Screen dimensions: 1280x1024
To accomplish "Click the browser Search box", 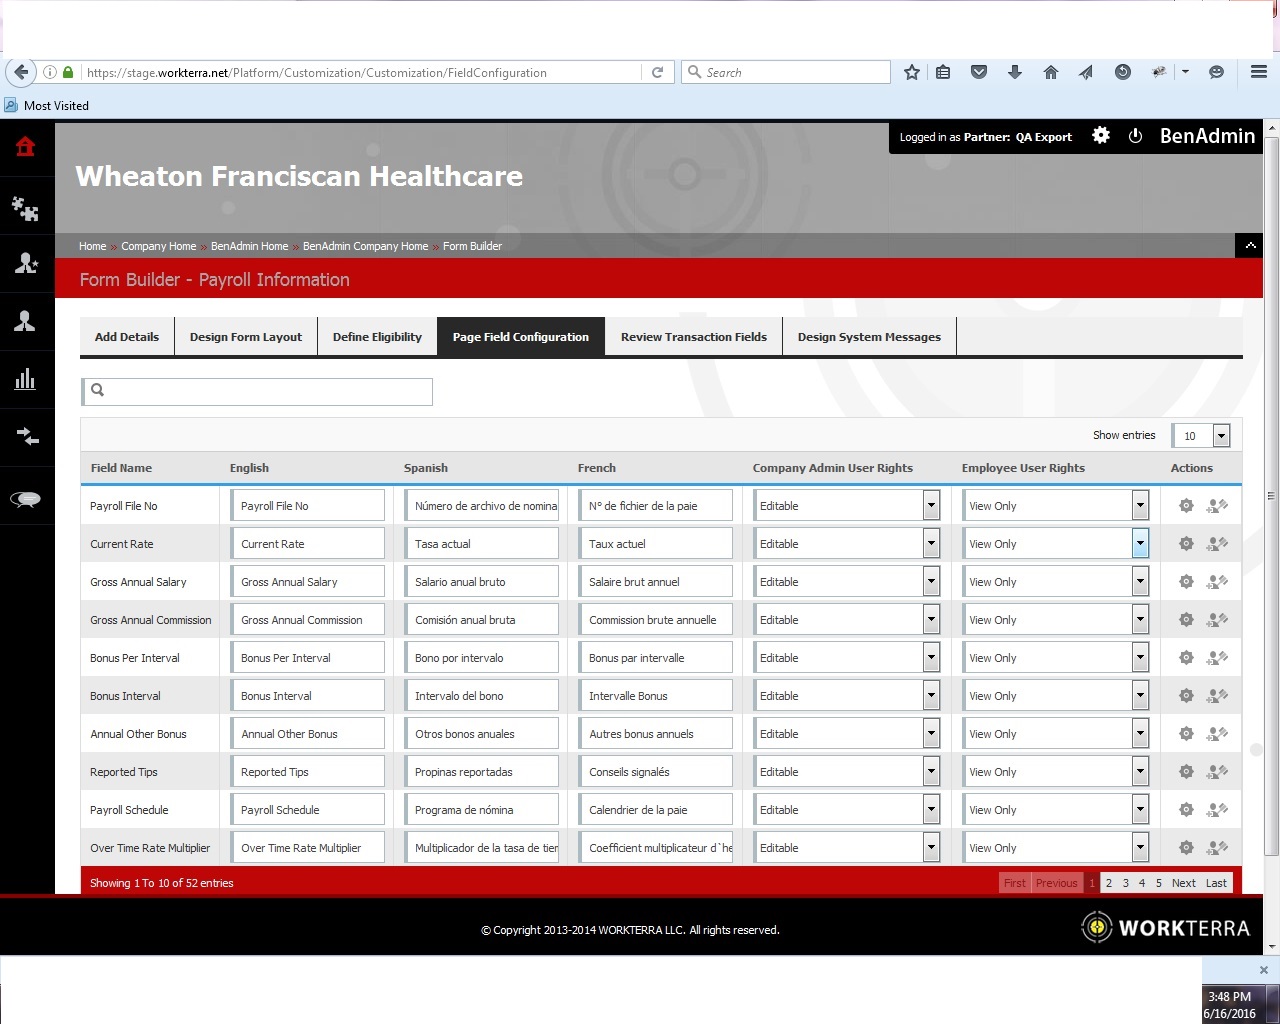I will (786, 72).
